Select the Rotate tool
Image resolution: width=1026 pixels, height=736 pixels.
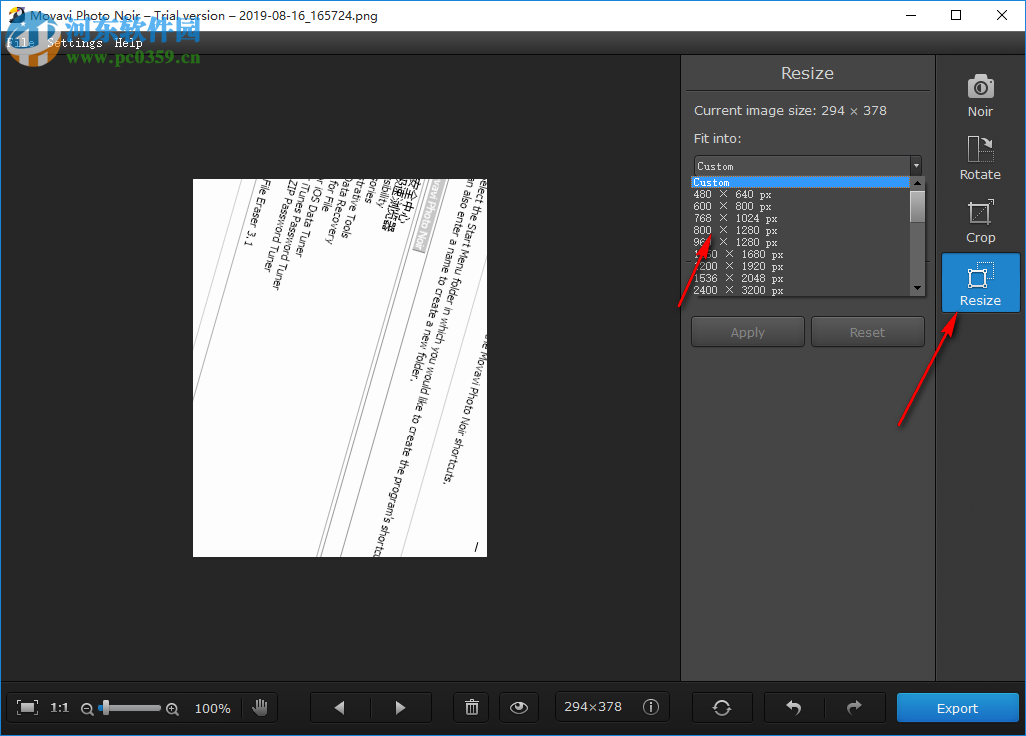tap(979, 158)
